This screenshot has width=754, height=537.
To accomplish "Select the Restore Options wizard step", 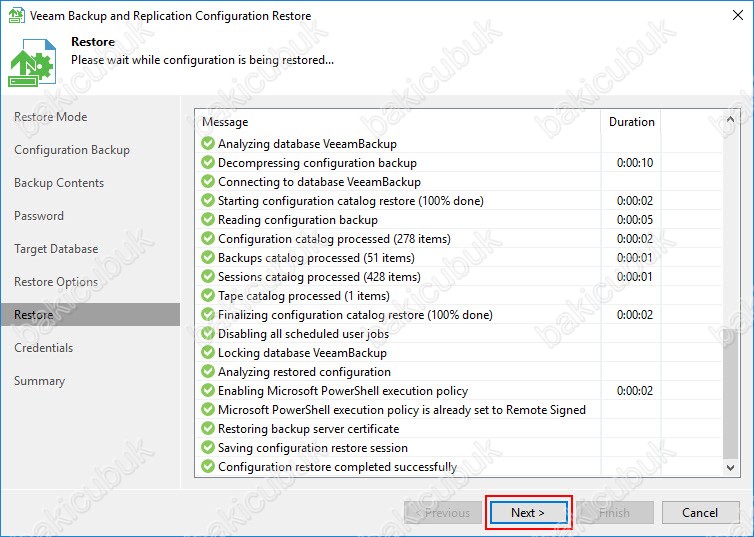I will point(56,282).
